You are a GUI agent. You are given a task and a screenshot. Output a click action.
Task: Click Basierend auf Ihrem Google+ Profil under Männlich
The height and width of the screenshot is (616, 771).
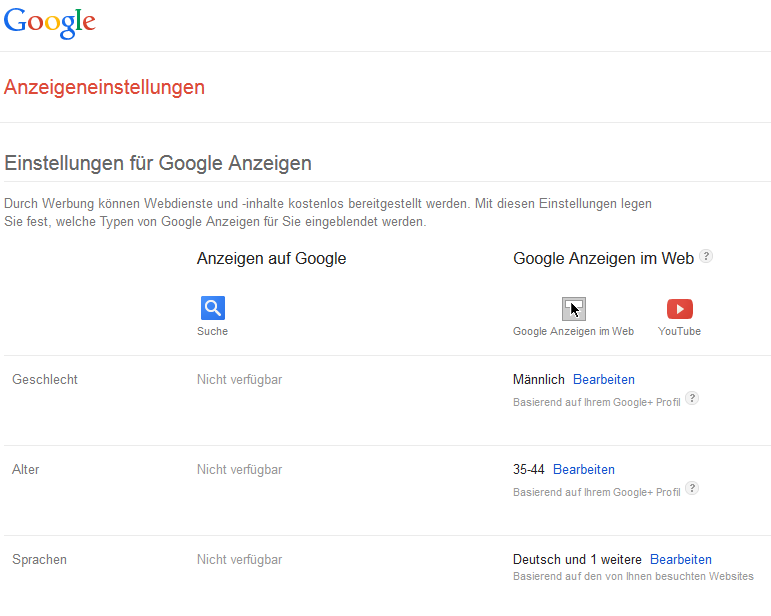tap(596, 402)
